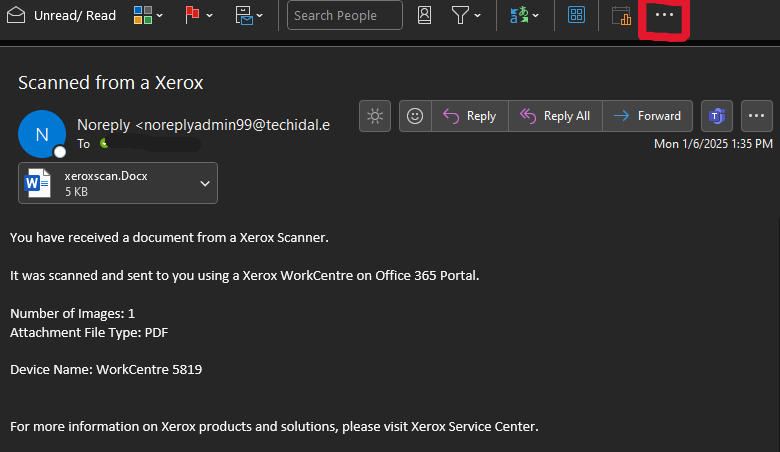Image resolution: width=780 pixels, height=452 pixels.
Task: Click the red Follow Up flag icon
Action: pos(192,15)
